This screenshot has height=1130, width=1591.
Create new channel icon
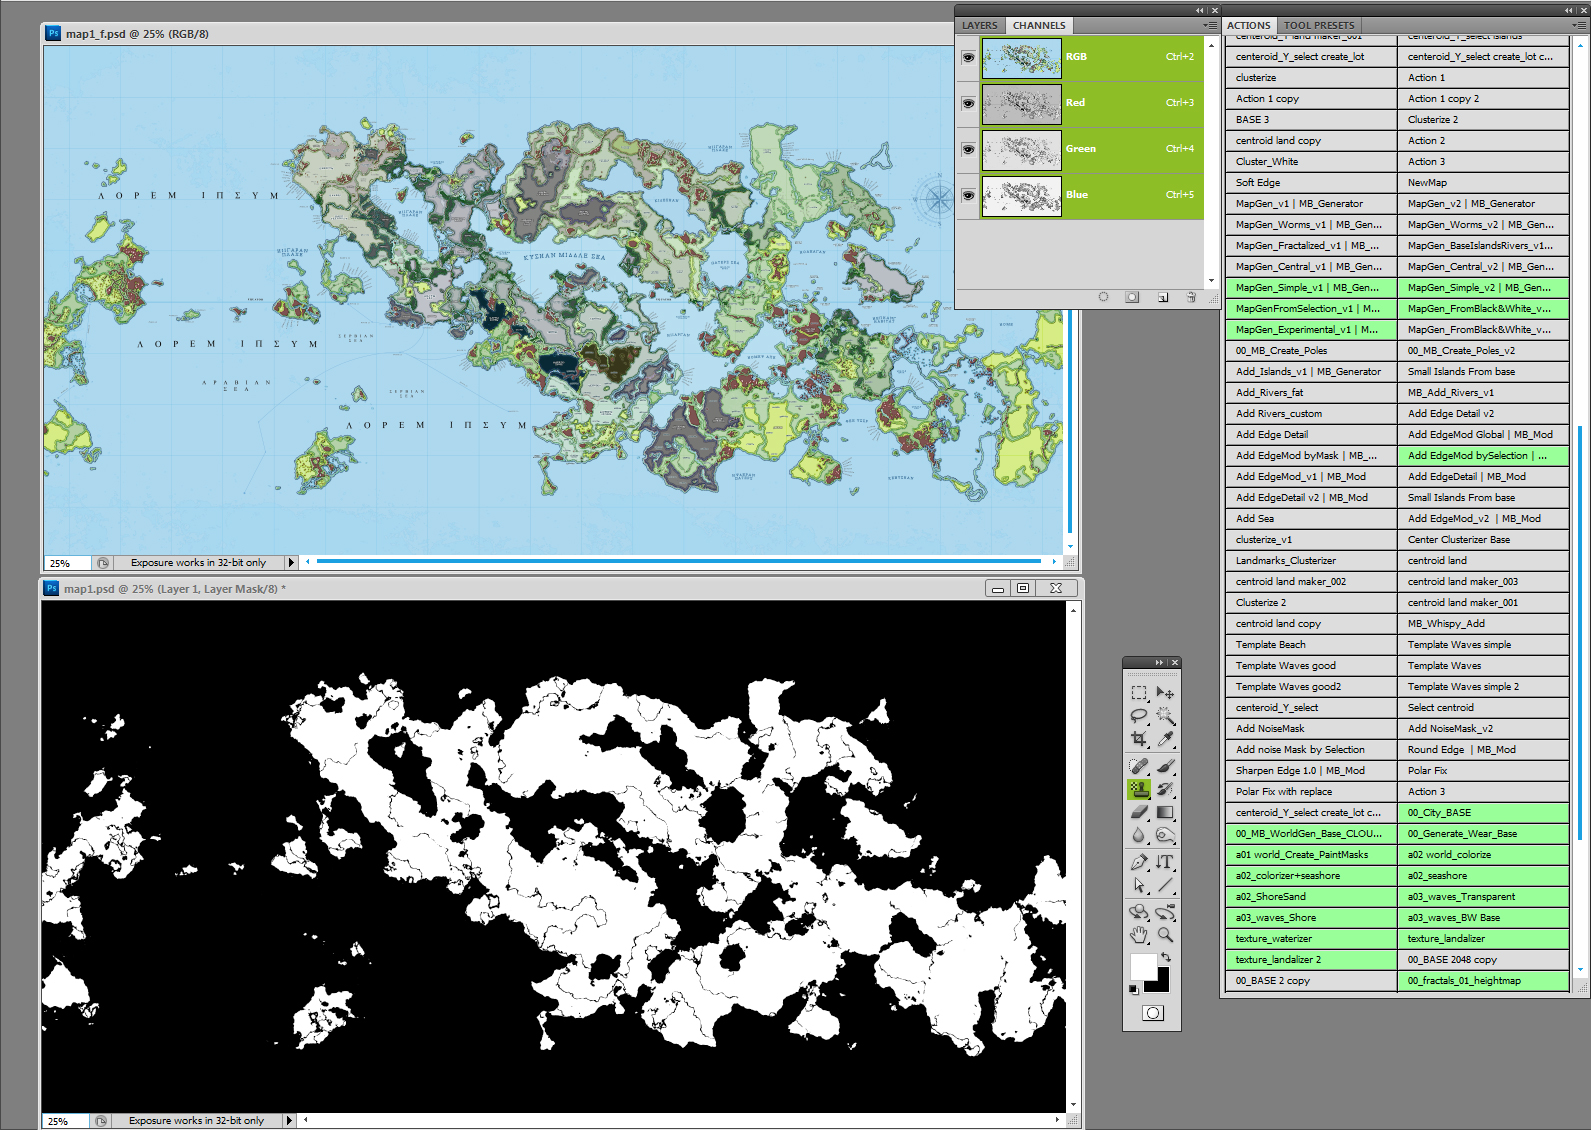click(x=1162, y=297)
